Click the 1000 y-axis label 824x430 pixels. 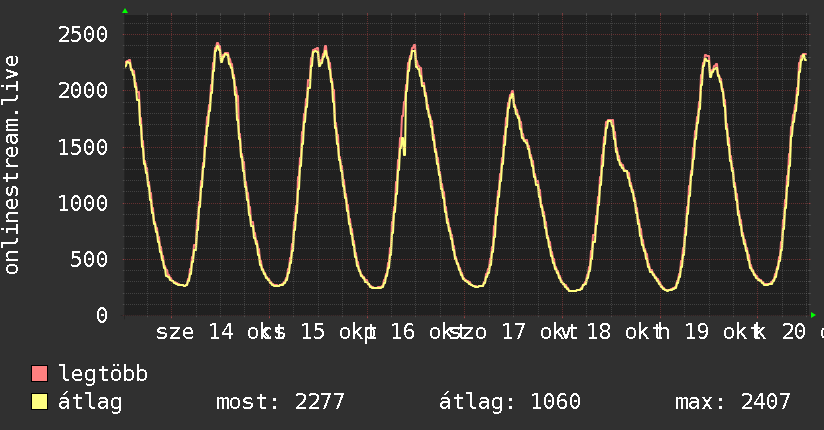[83, 203]
